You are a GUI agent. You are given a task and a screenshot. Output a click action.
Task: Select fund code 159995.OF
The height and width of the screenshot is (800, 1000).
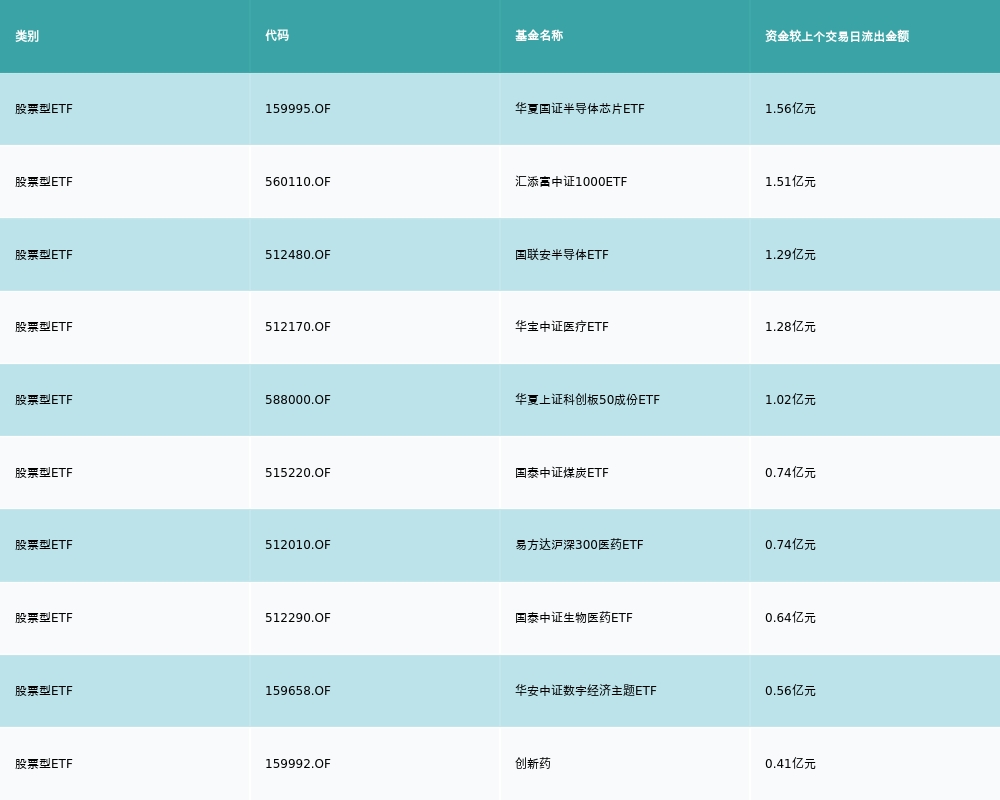[298, 109]
